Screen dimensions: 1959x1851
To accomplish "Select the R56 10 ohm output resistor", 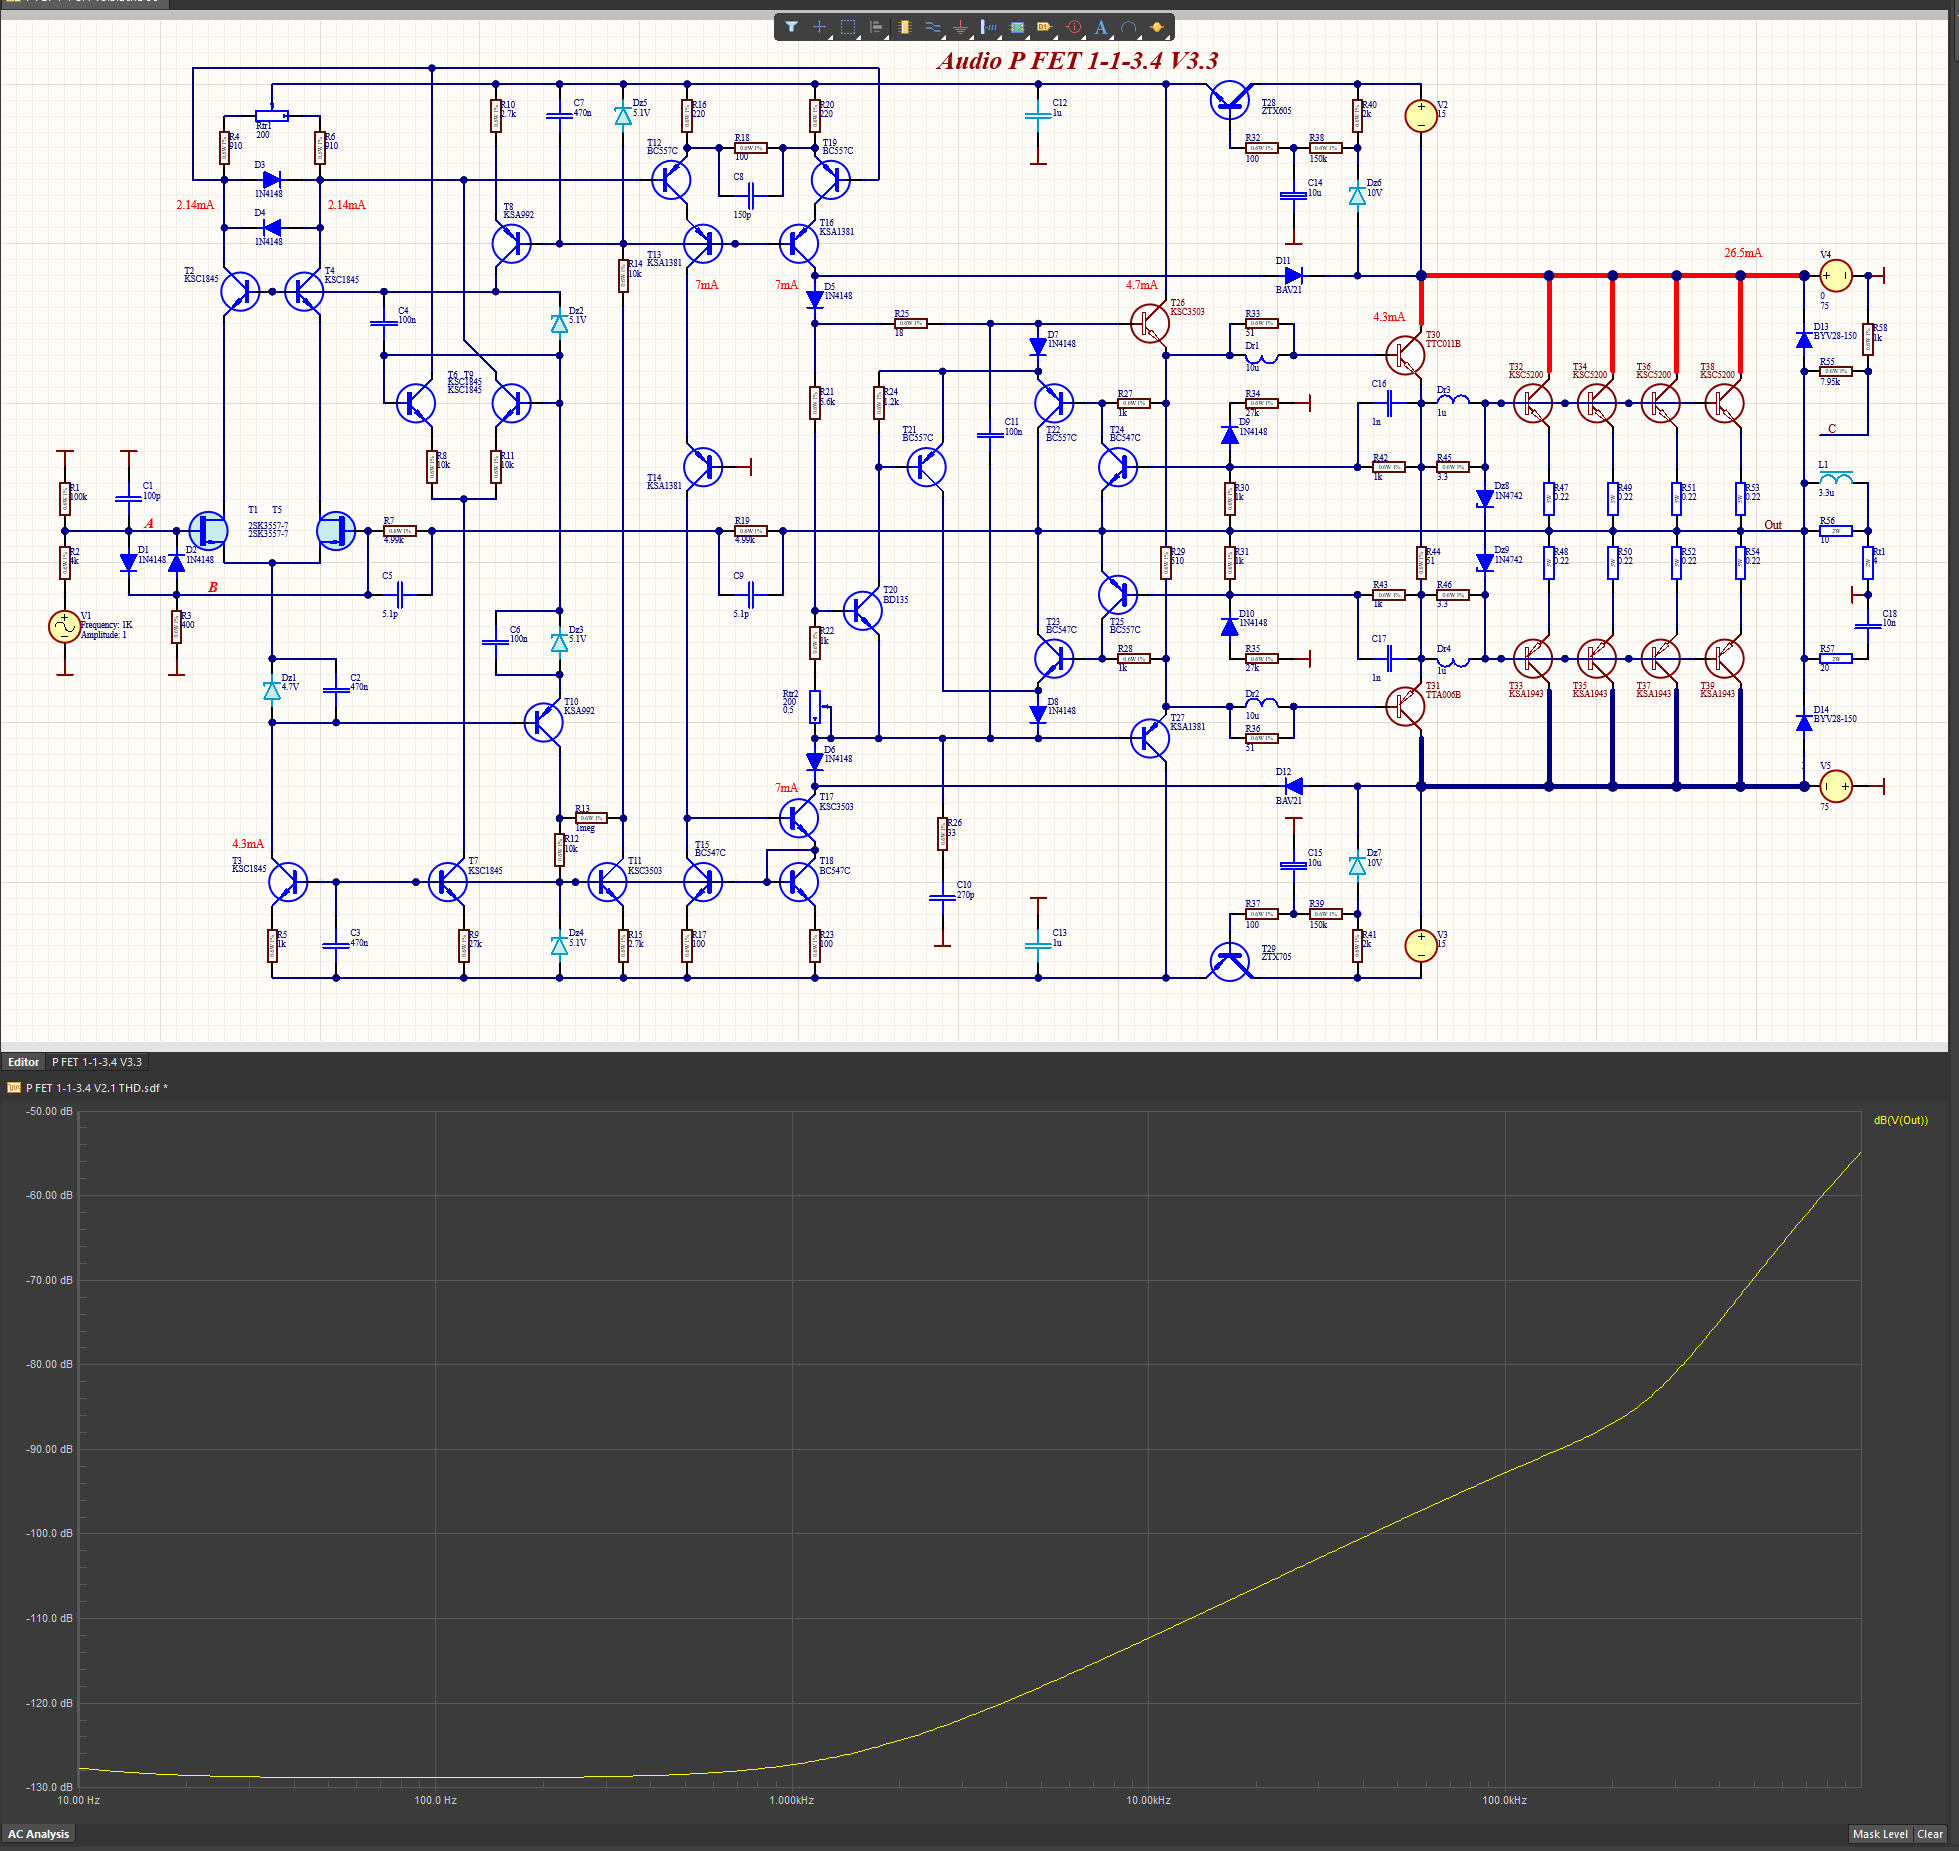I will pos(1836,531).
